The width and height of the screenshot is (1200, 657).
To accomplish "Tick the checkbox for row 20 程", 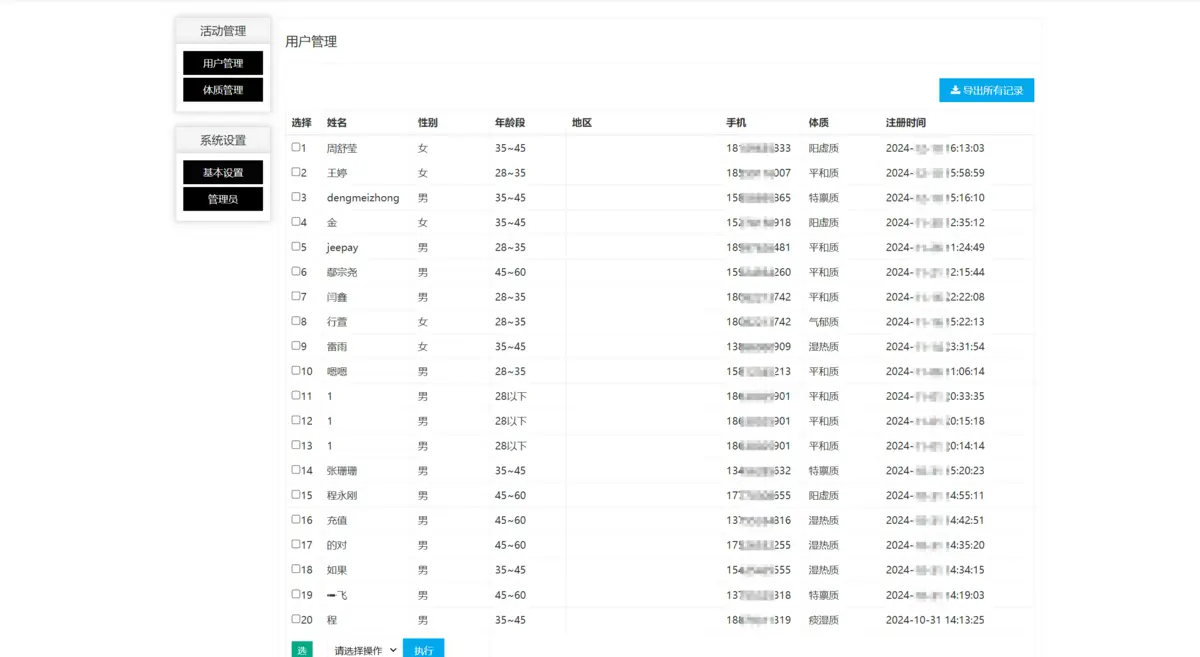I will 296,619.
